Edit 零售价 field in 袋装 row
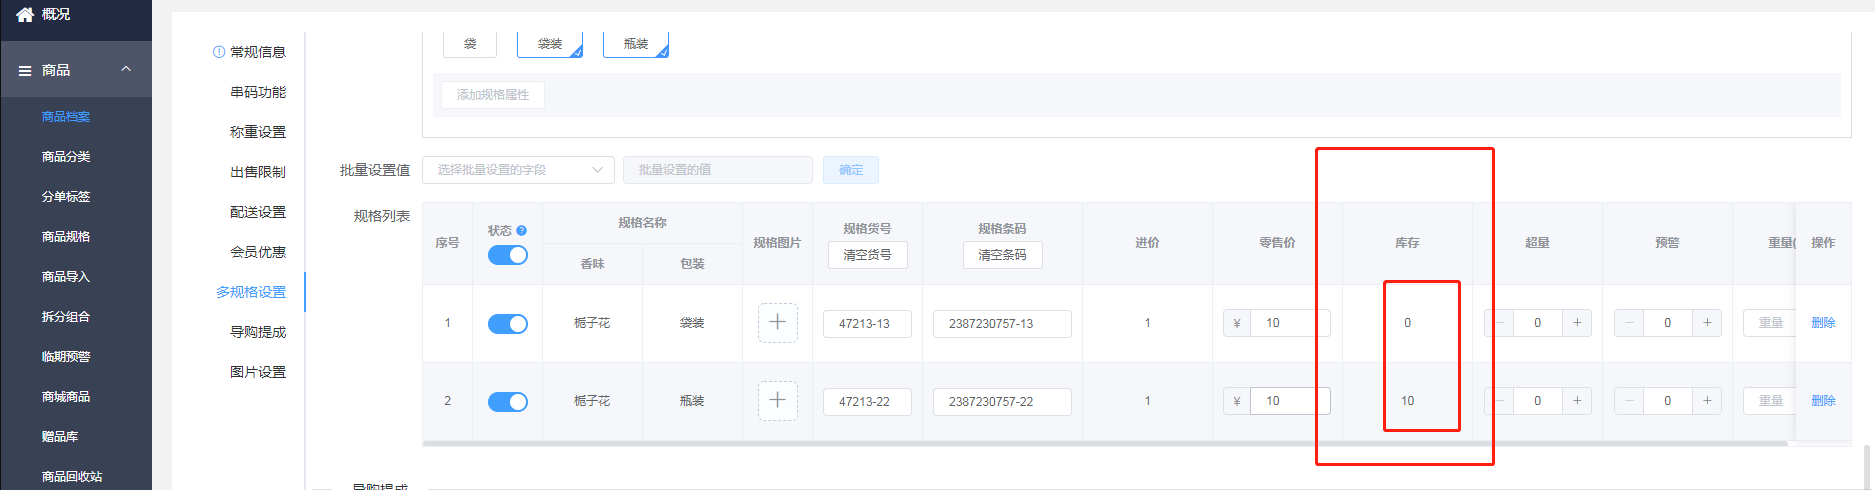The image size is (1875, 490). coord(1290,323)
